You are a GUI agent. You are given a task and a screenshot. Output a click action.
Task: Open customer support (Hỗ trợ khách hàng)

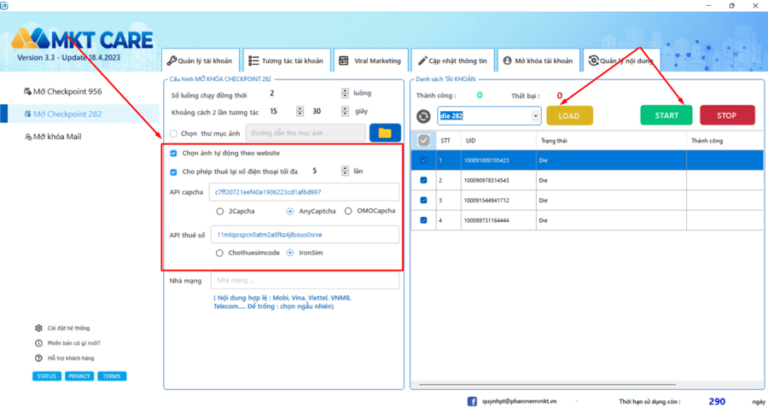[x=70, y=357]
